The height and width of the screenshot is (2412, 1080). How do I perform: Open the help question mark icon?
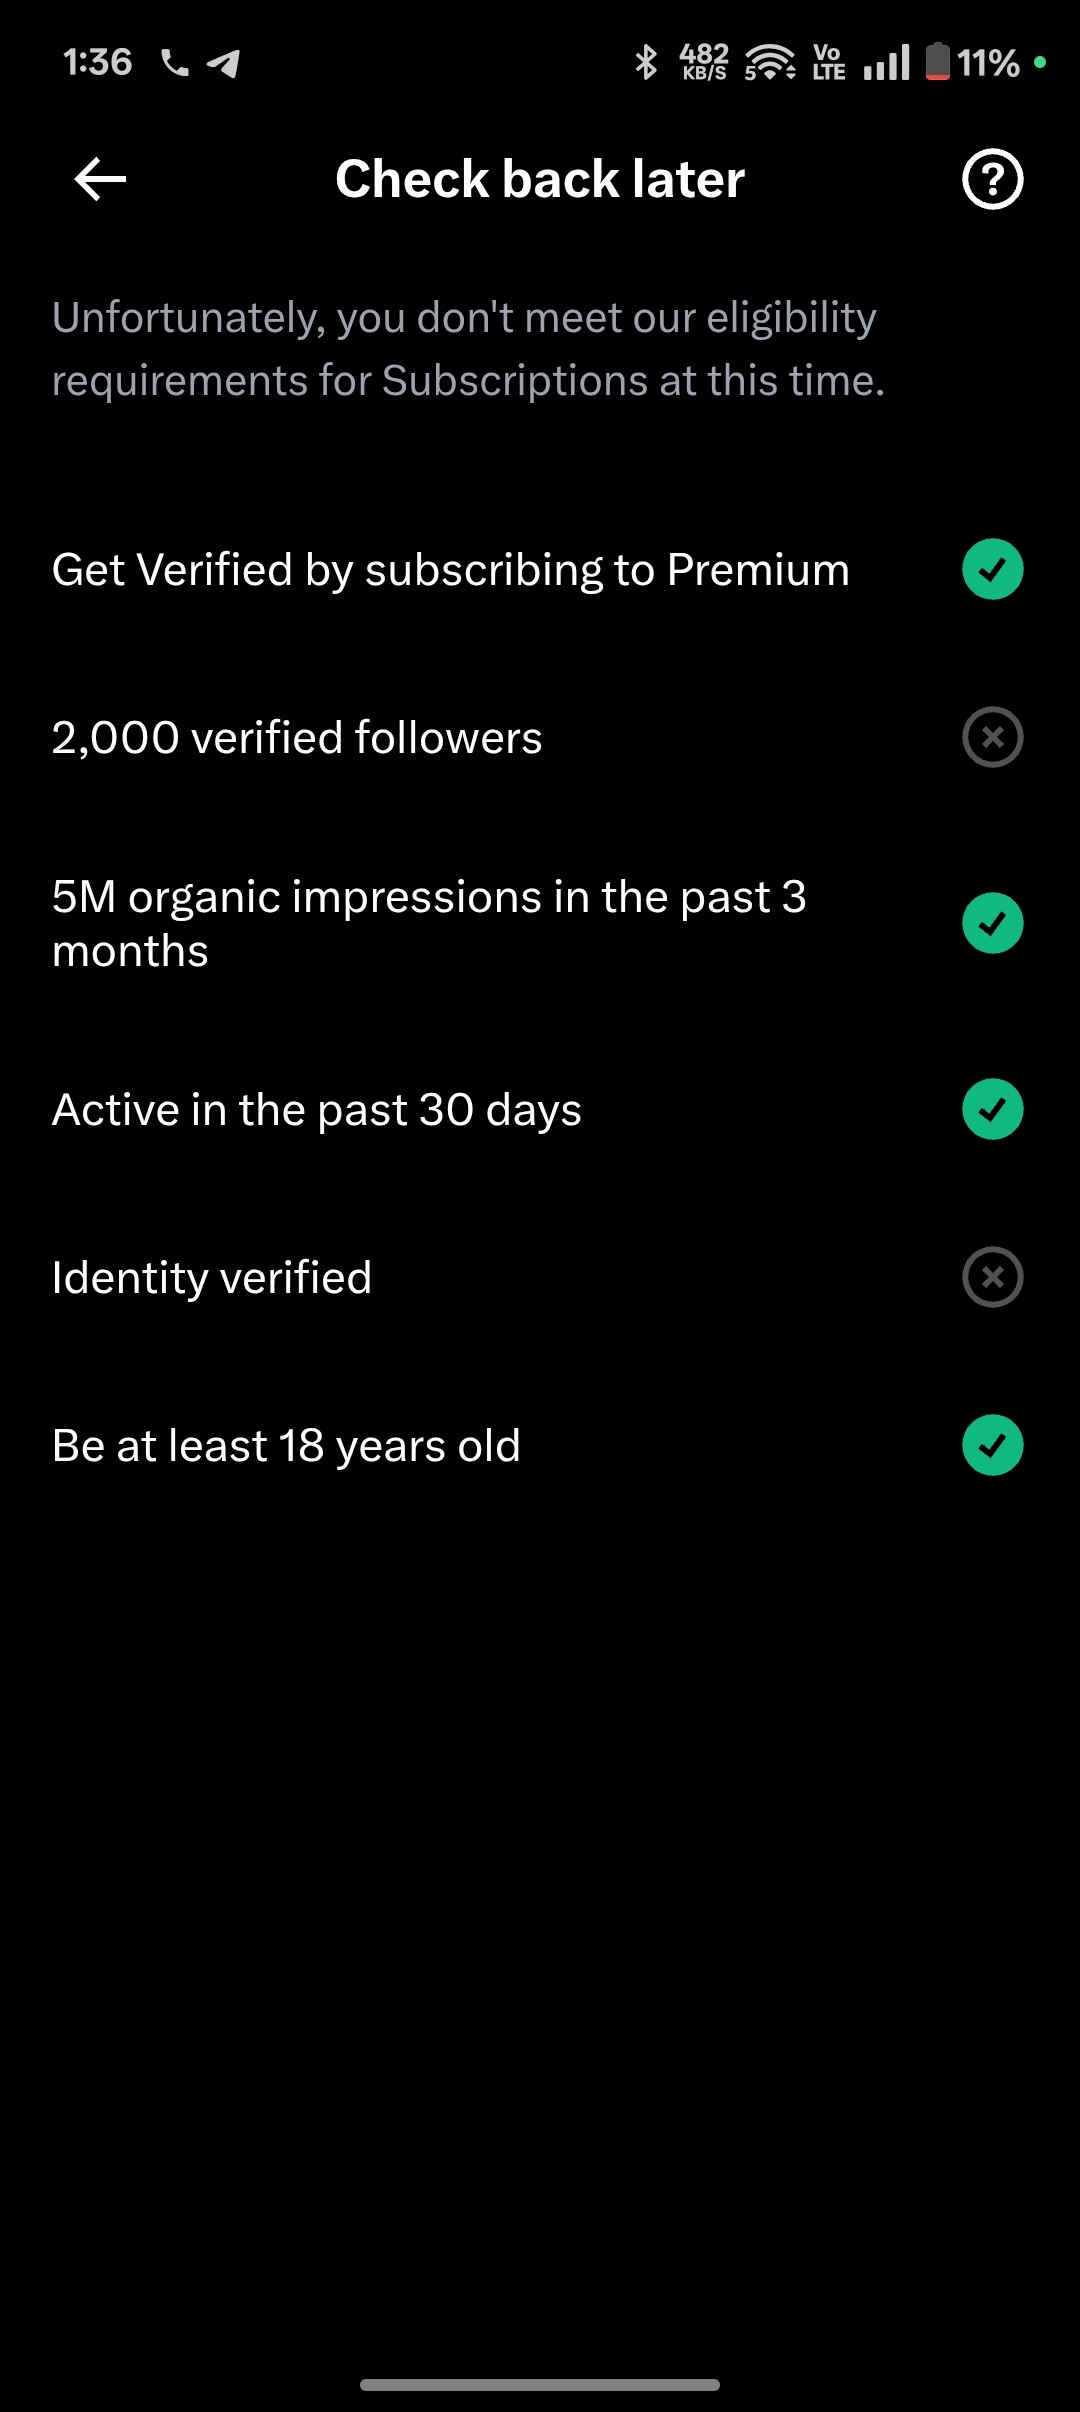(x=992, y=180)
